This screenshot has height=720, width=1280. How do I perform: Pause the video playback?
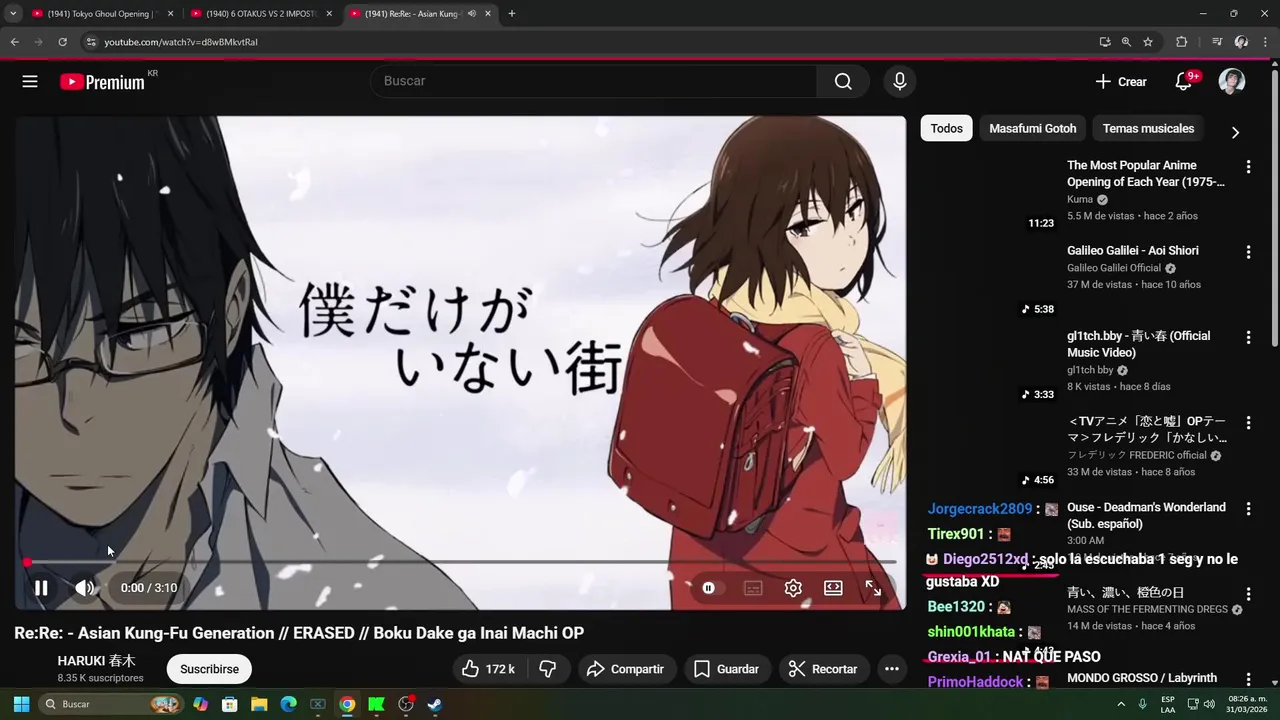click(41, 588)
